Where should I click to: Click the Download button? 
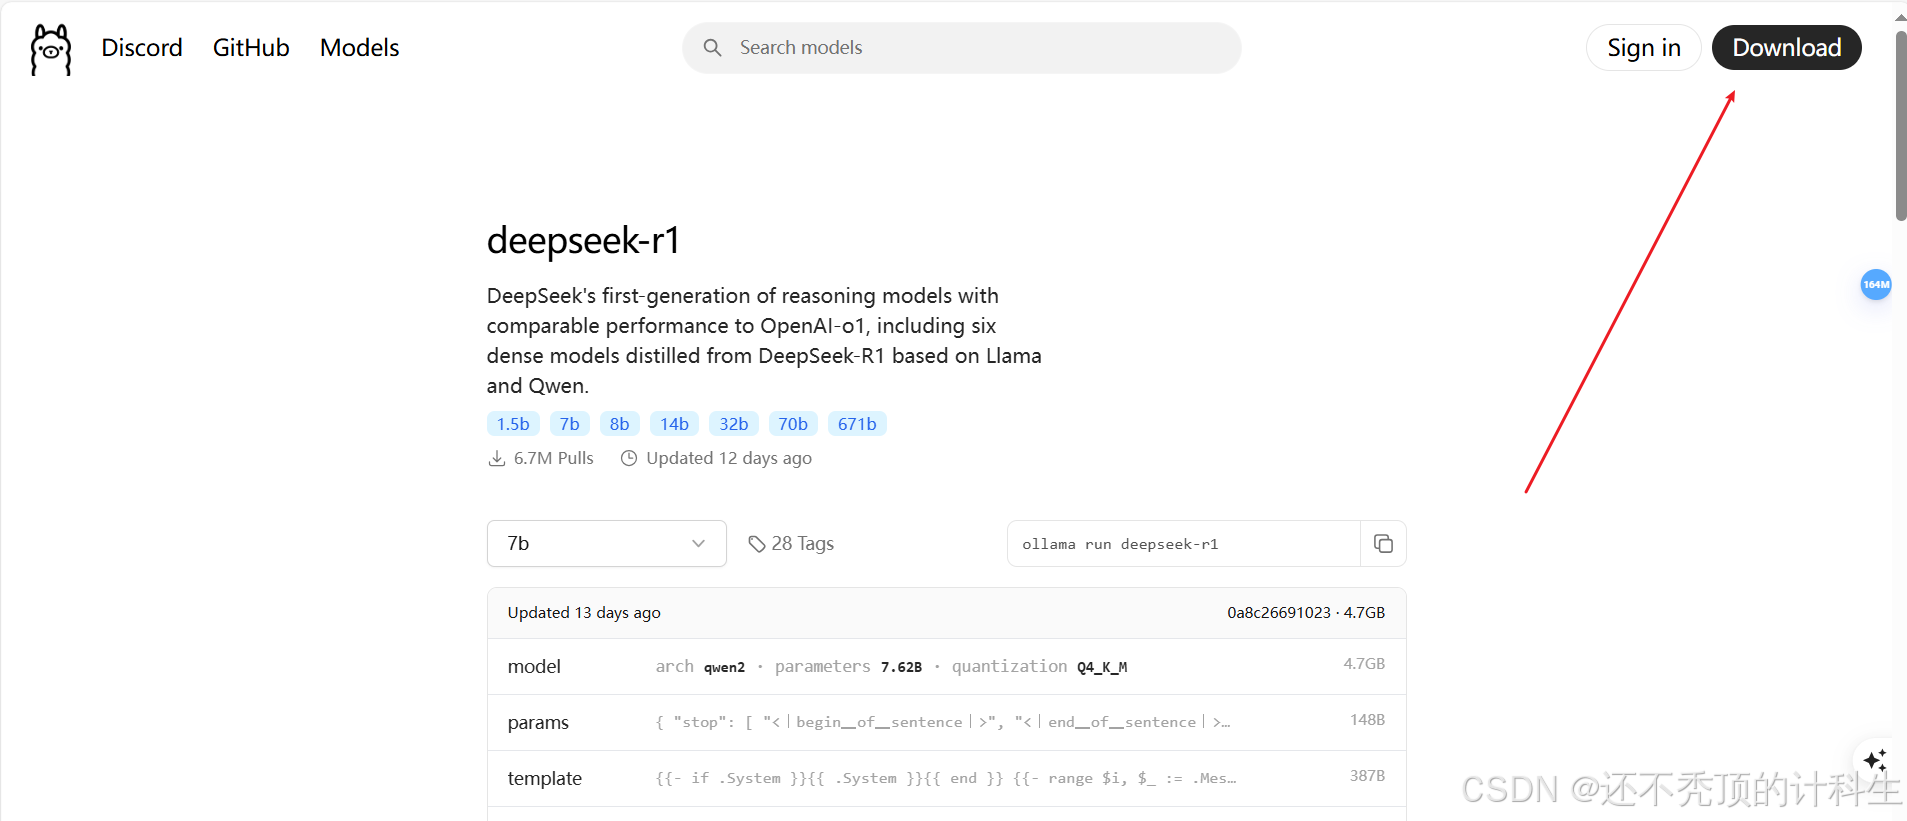pos(1786,48)
